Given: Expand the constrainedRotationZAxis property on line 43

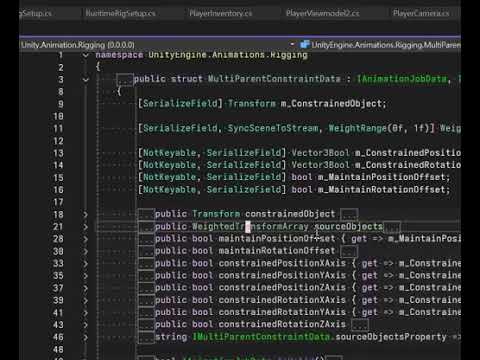Looking at the screenshot, I should point(85,325).
